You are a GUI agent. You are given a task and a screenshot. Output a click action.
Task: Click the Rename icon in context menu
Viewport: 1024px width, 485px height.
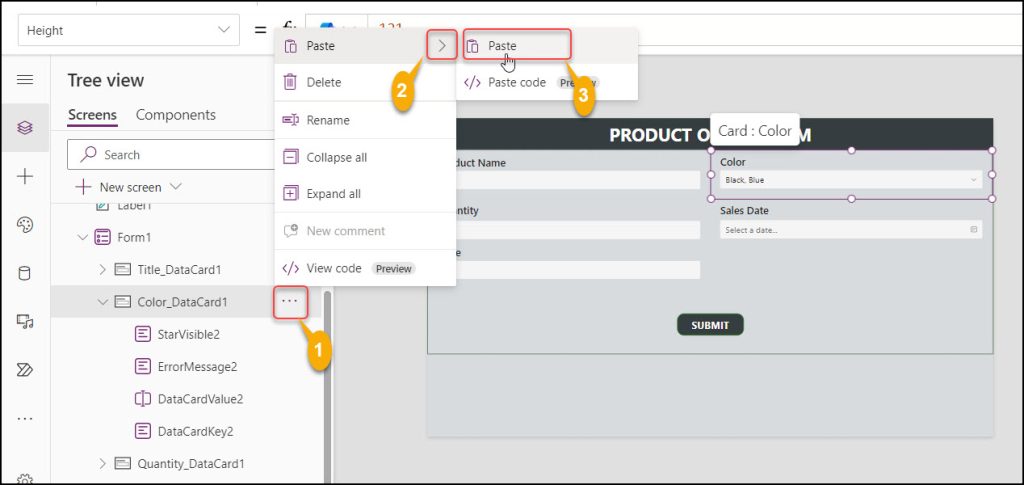(x=290, y=120)
